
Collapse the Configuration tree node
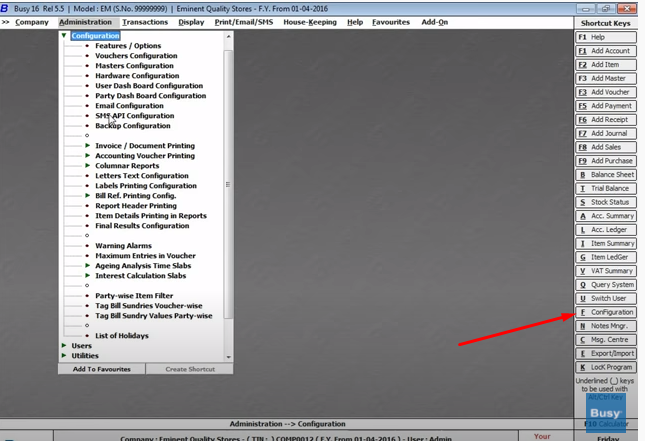coord(64,35)
